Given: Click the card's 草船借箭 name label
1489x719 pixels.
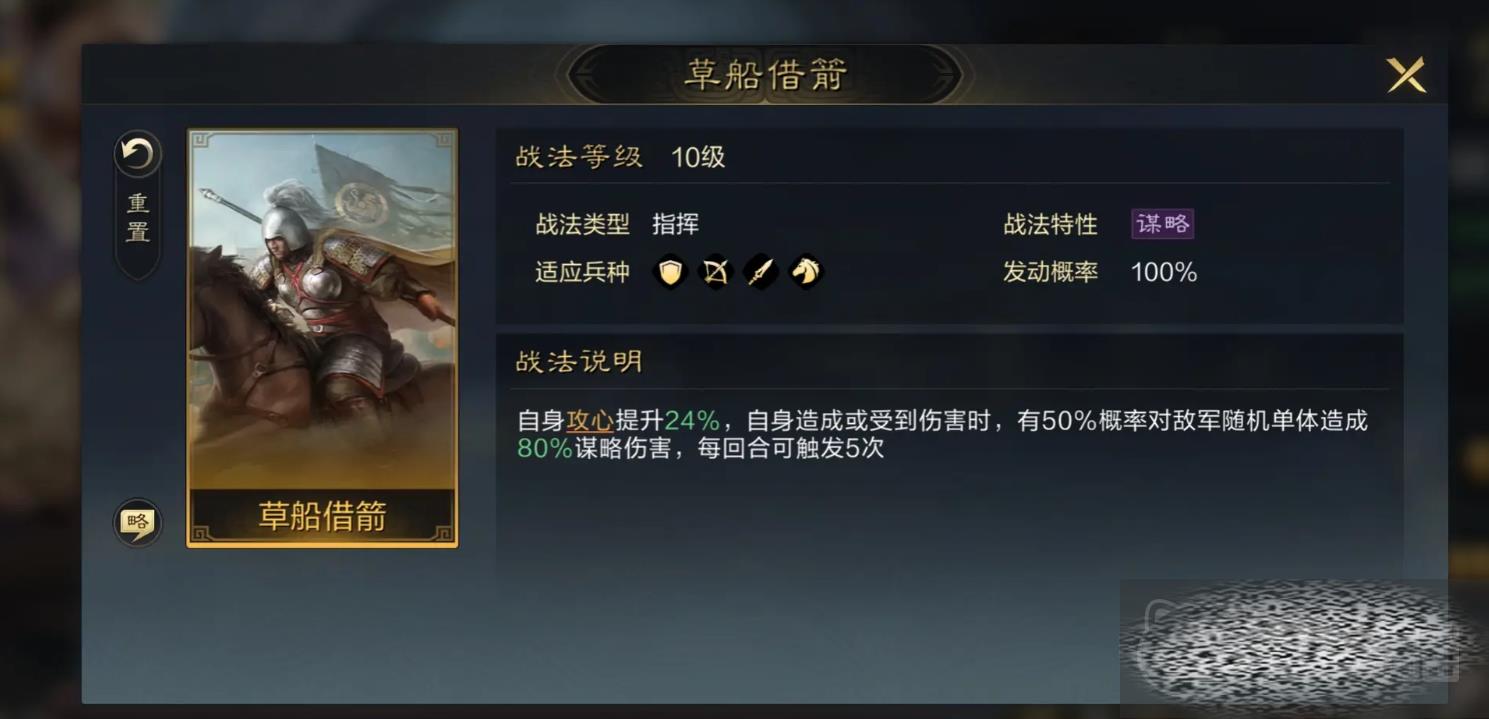Looking at the screenshot, I should tap(322, 516).
